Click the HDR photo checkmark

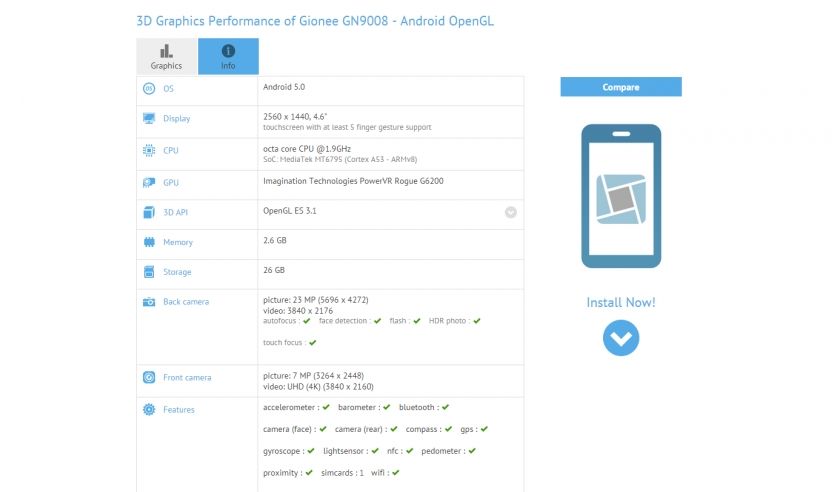[x=477, y=321]
